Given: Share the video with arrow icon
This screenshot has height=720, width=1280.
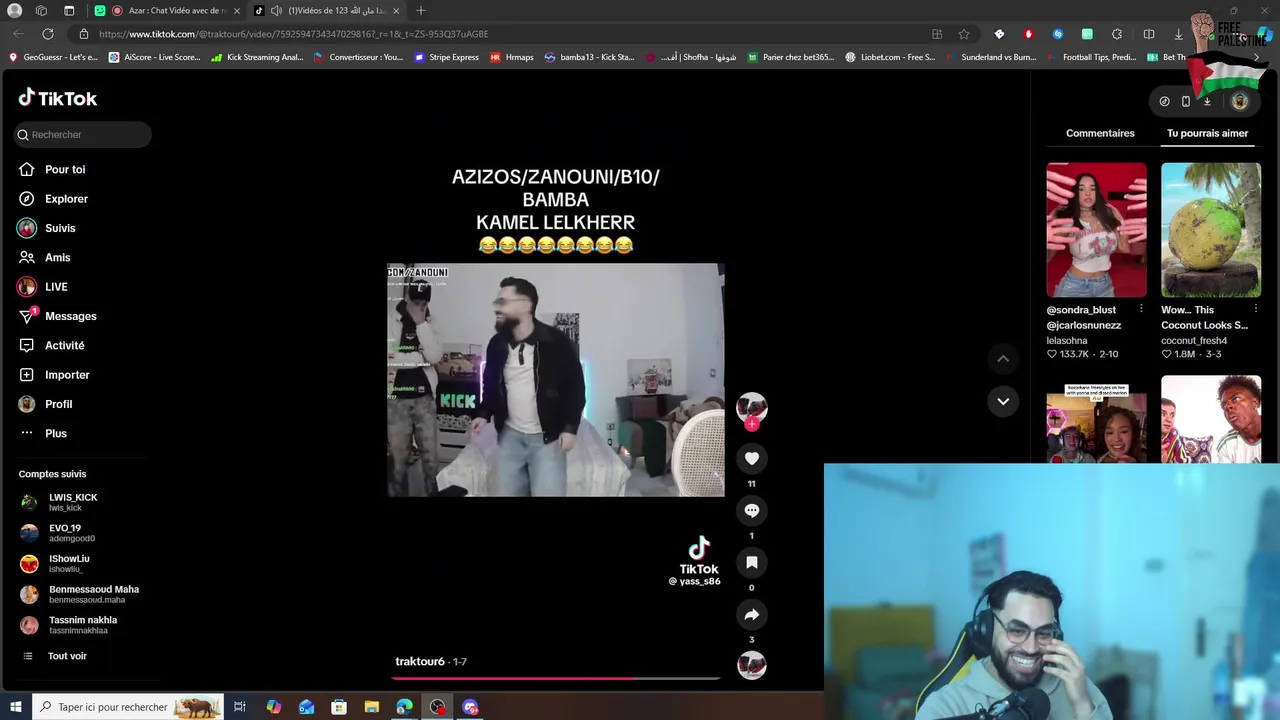Looking at the screenshot, I should tap(752, 614).
